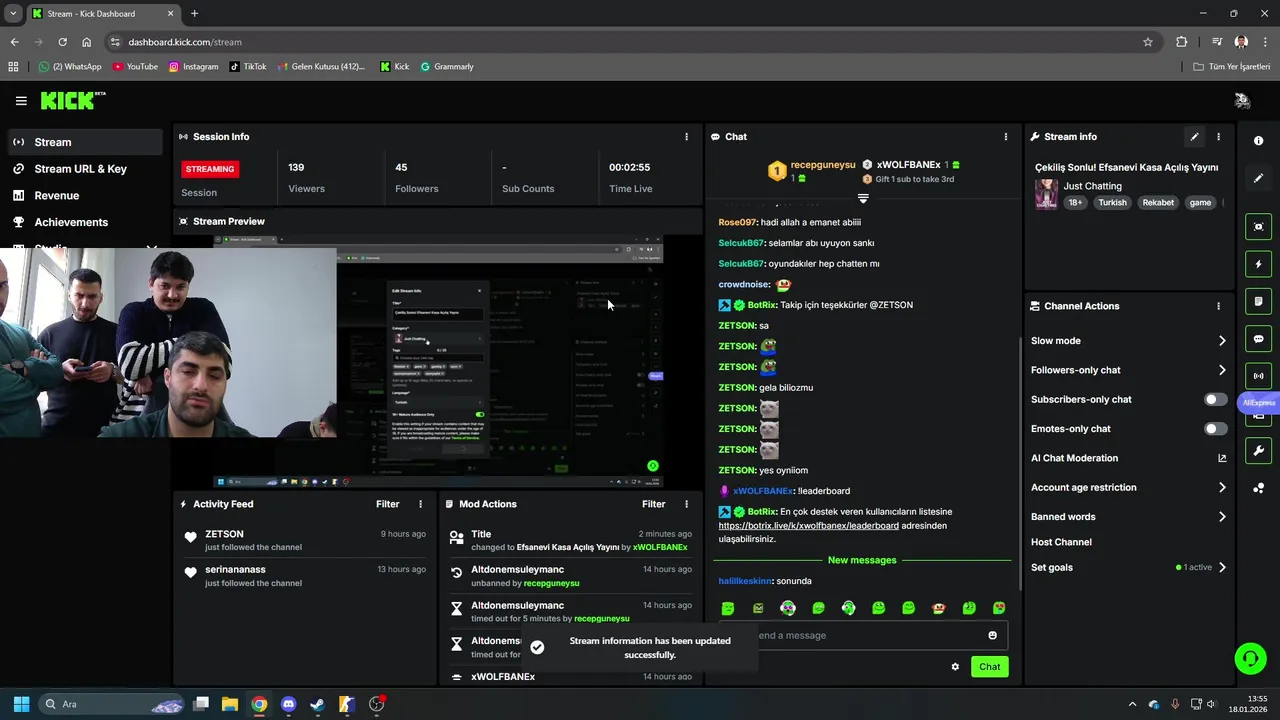Expand Account age restriction settings
Screen dimensions: 1280x720
point(1128,488)
